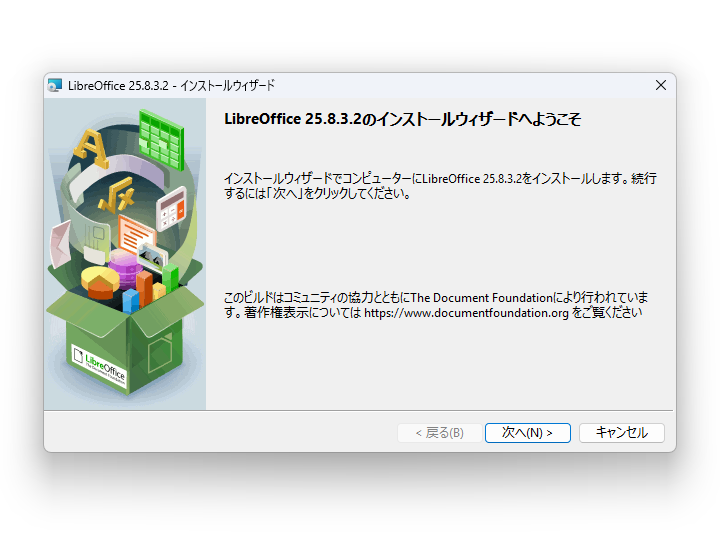Close the LibreOffice install wizard window

click(661, 85)
